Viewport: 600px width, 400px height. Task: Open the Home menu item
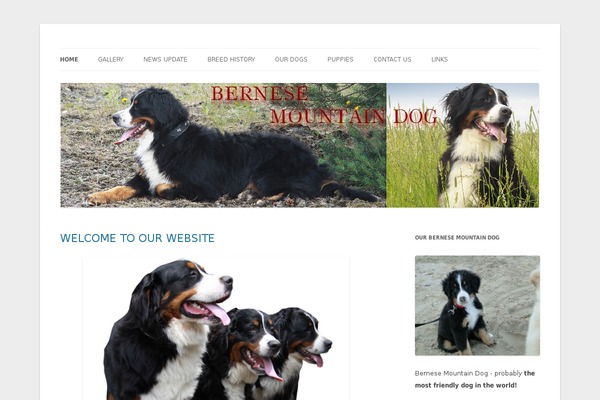tap(69, 59)
